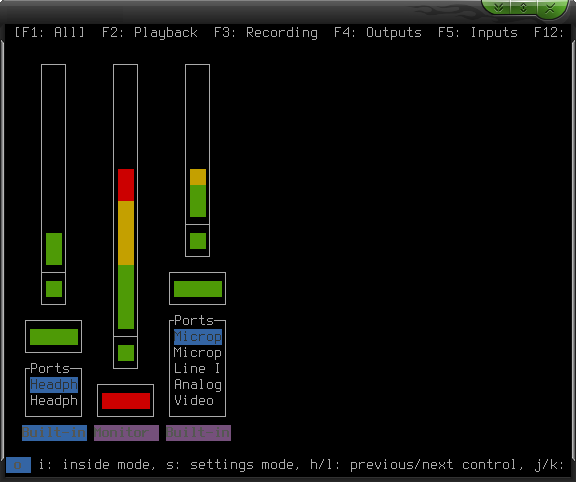The width and height of the screenshot is (576, 482).
Task: Toggle green mute box above Microp ports
Action: pos(198,289)
